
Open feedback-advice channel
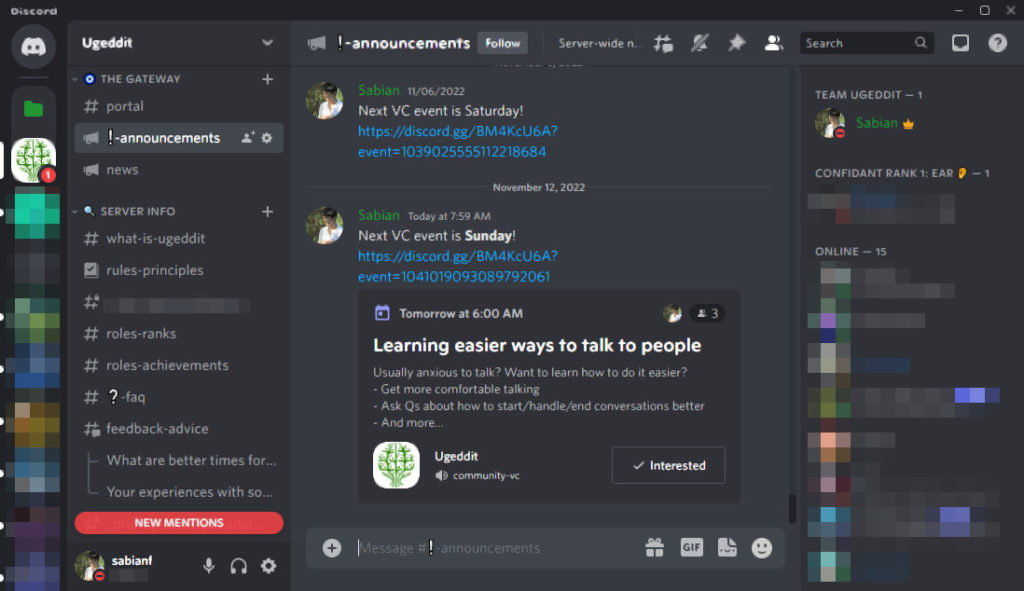click(x=178, y=429)
